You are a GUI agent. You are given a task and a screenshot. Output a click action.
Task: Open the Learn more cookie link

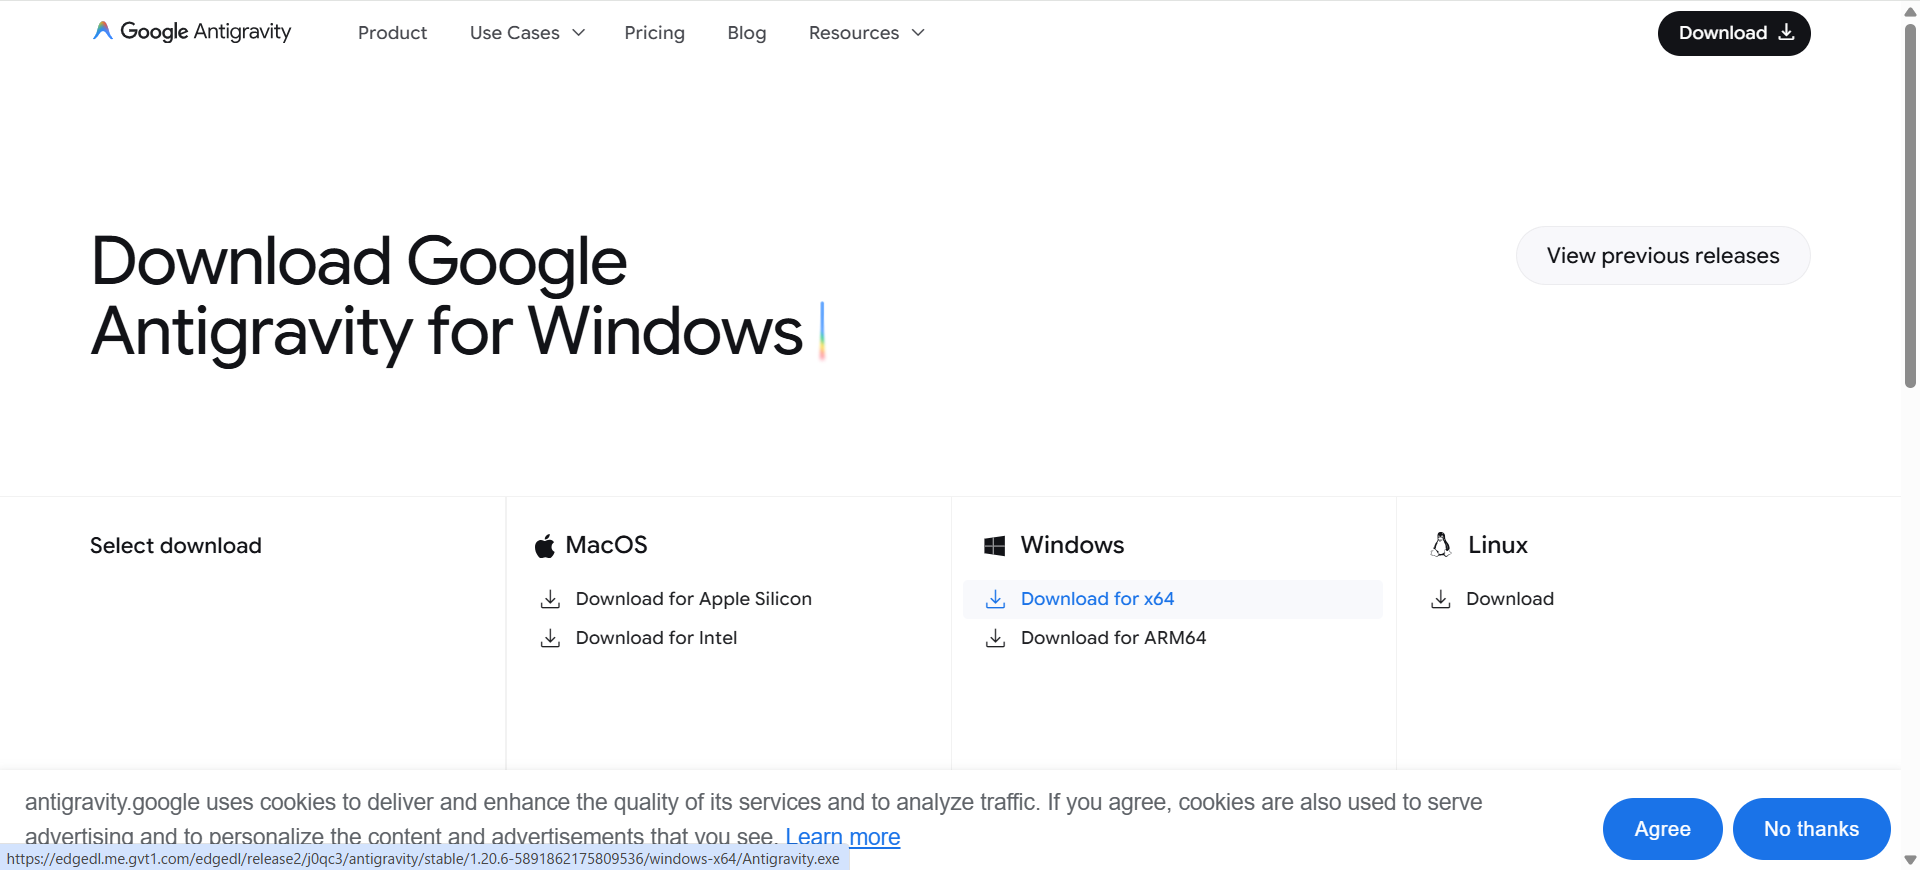pos(842,837)
